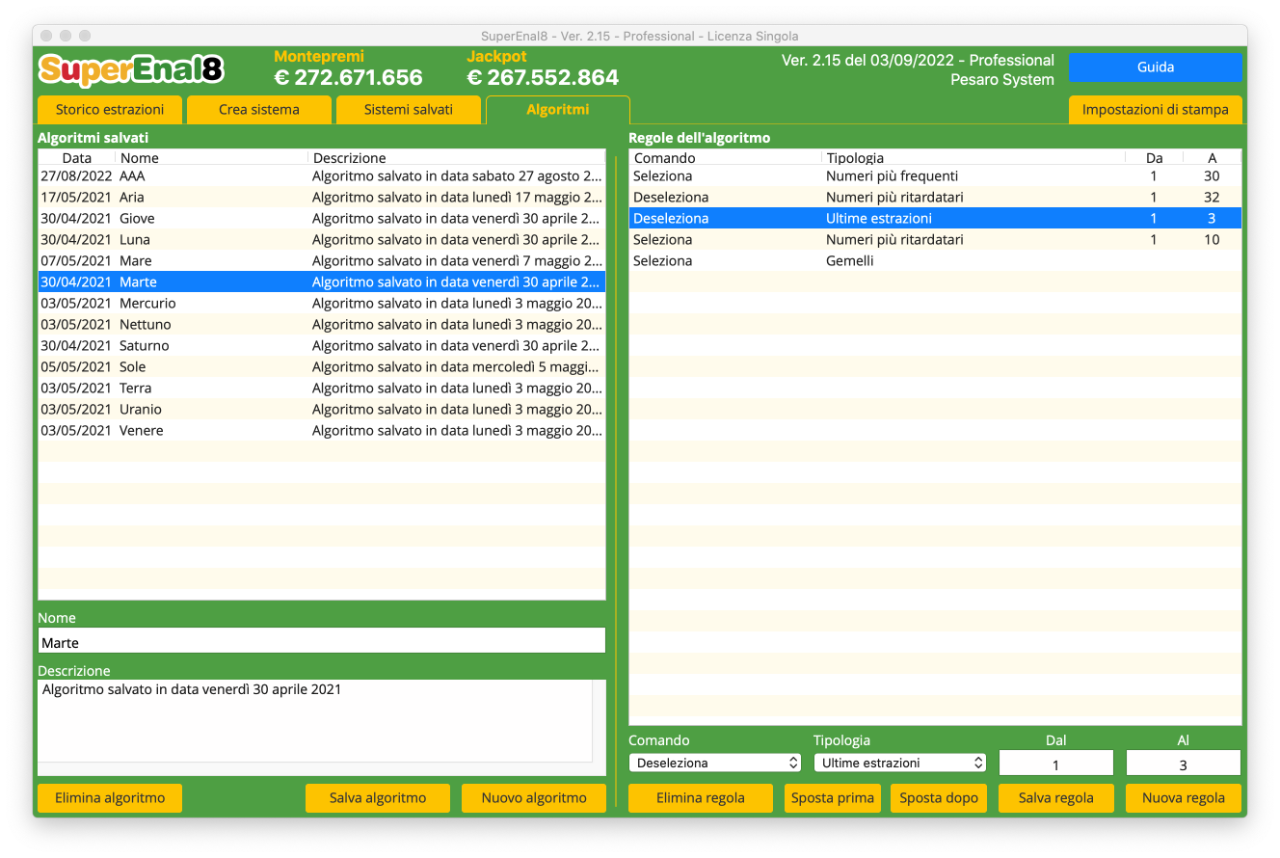The image size is (1280, 858).
Task: Select the Mare algorithm row
Action: tap(322, 261)
